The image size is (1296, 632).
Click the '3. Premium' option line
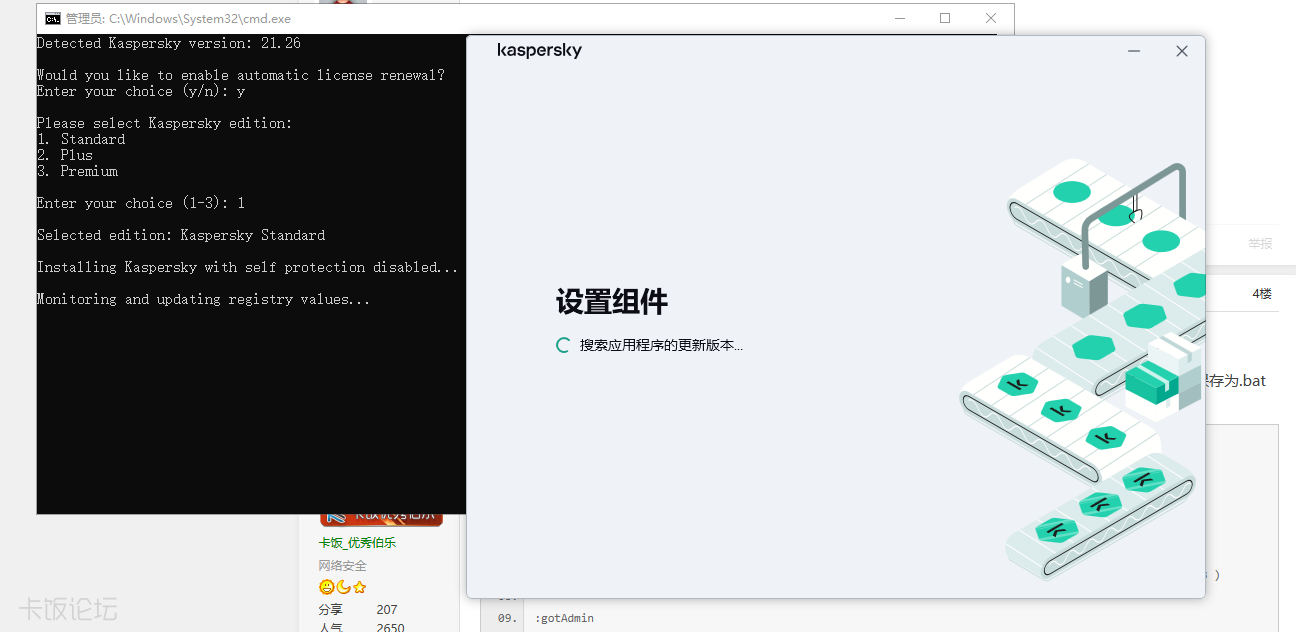[x=77, y=171]
